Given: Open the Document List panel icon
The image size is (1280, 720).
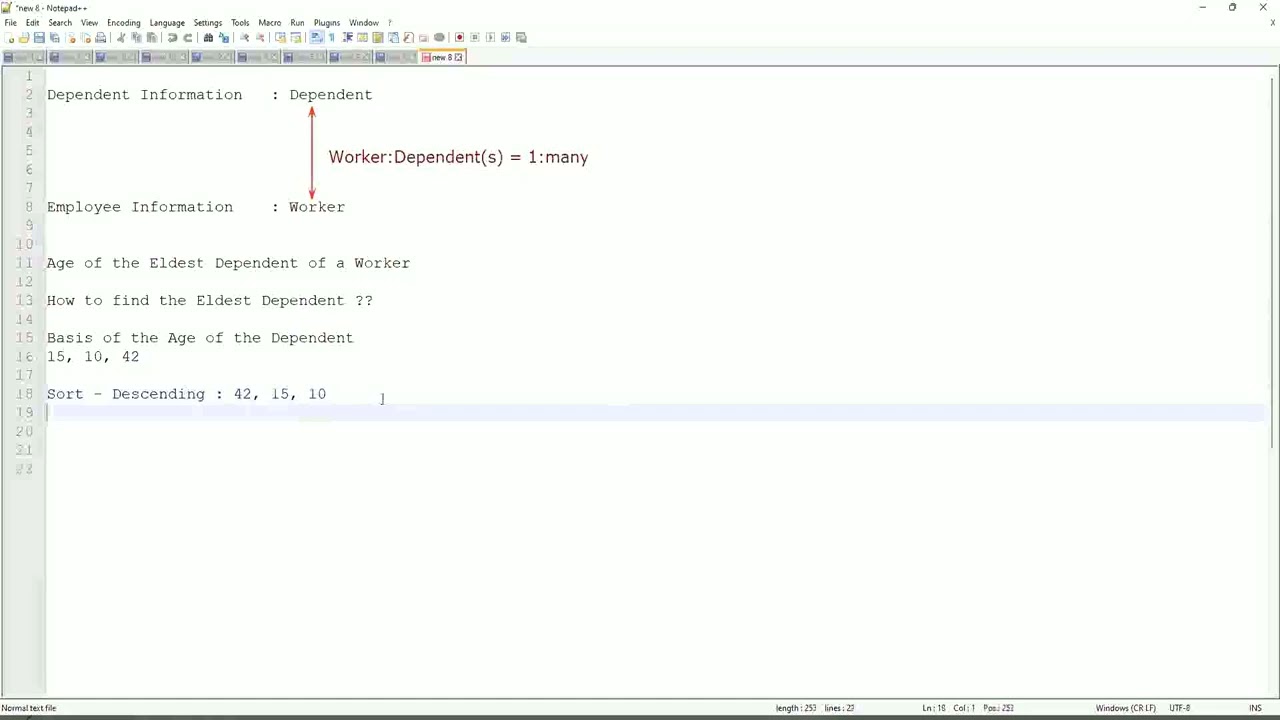Looking at the screenshot, I should point(393,37).
